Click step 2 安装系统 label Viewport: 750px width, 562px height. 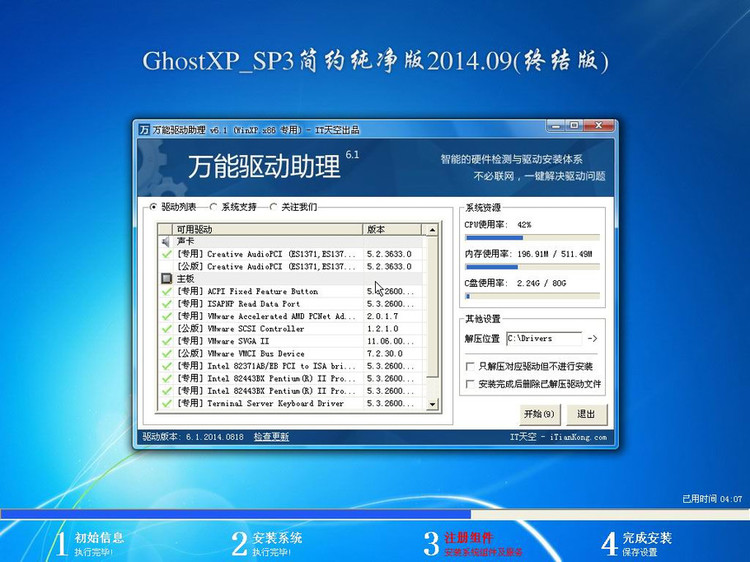click(277, 538)
